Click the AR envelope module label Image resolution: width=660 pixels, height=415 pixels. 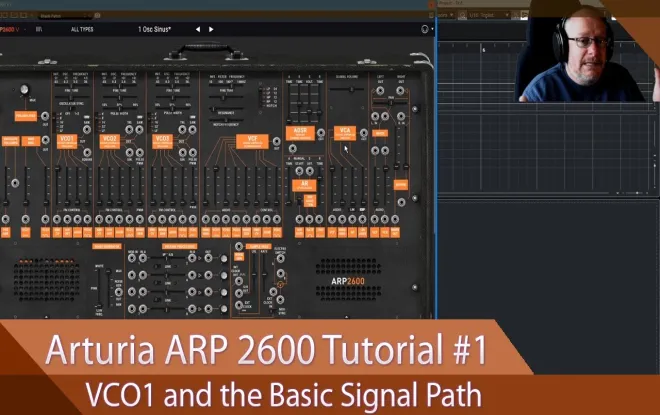pos(304,185)
